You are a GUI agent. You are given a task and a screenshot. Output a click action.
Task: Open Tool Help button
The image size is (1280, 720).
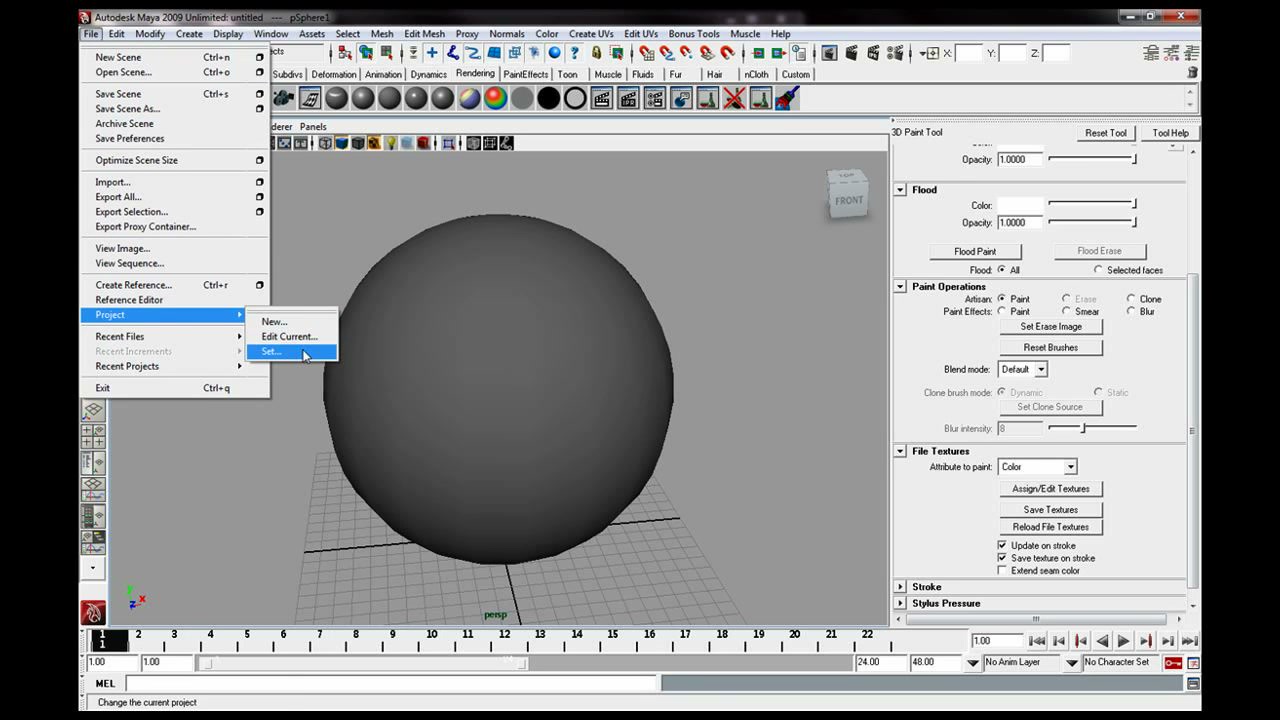point(1170,133)
